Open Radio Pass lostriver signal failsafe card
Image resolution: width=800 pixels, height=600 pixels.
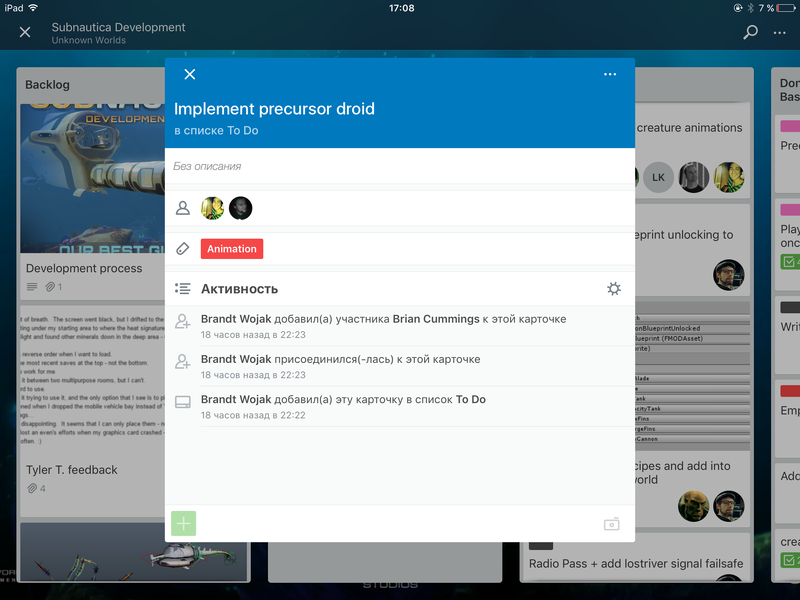pos(636,564)
